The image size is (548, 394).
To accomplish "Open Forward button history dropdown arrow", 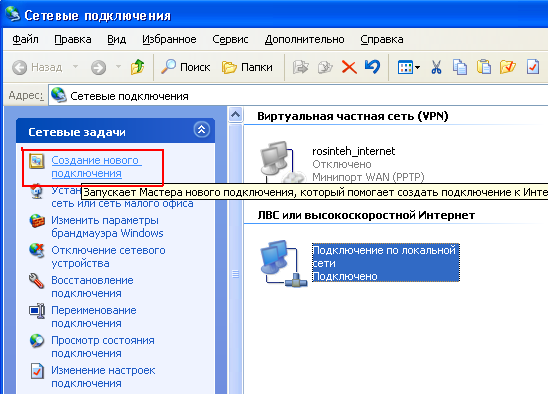I will coord(118,66).
